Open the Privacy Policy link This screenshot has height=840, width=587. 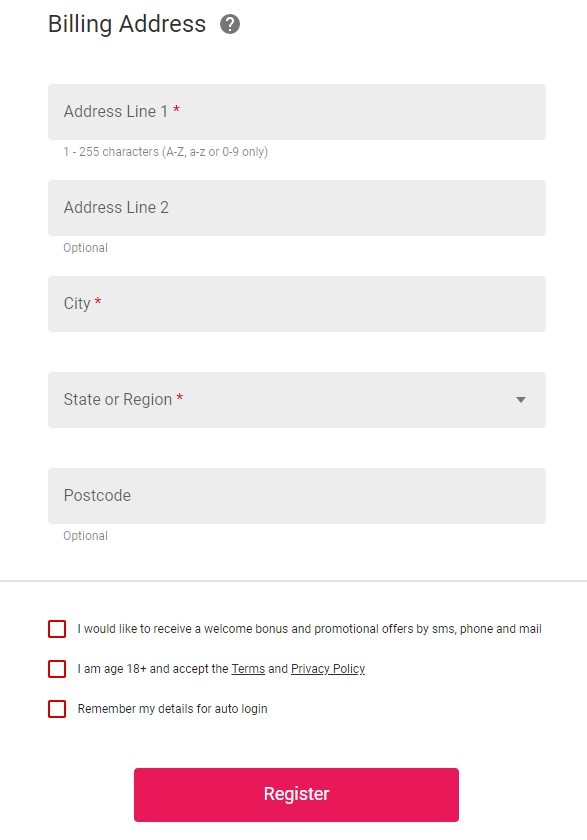coord(328,669)
